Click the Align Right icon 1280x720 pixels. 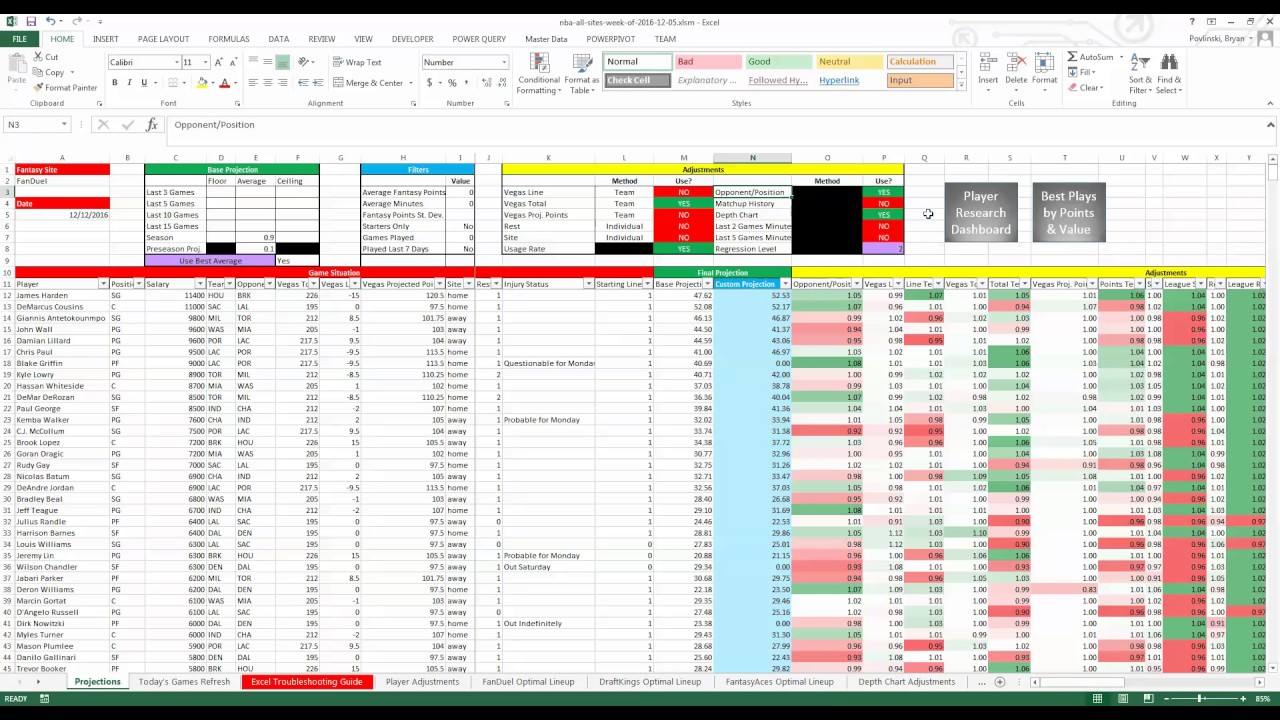pos(283,83)
